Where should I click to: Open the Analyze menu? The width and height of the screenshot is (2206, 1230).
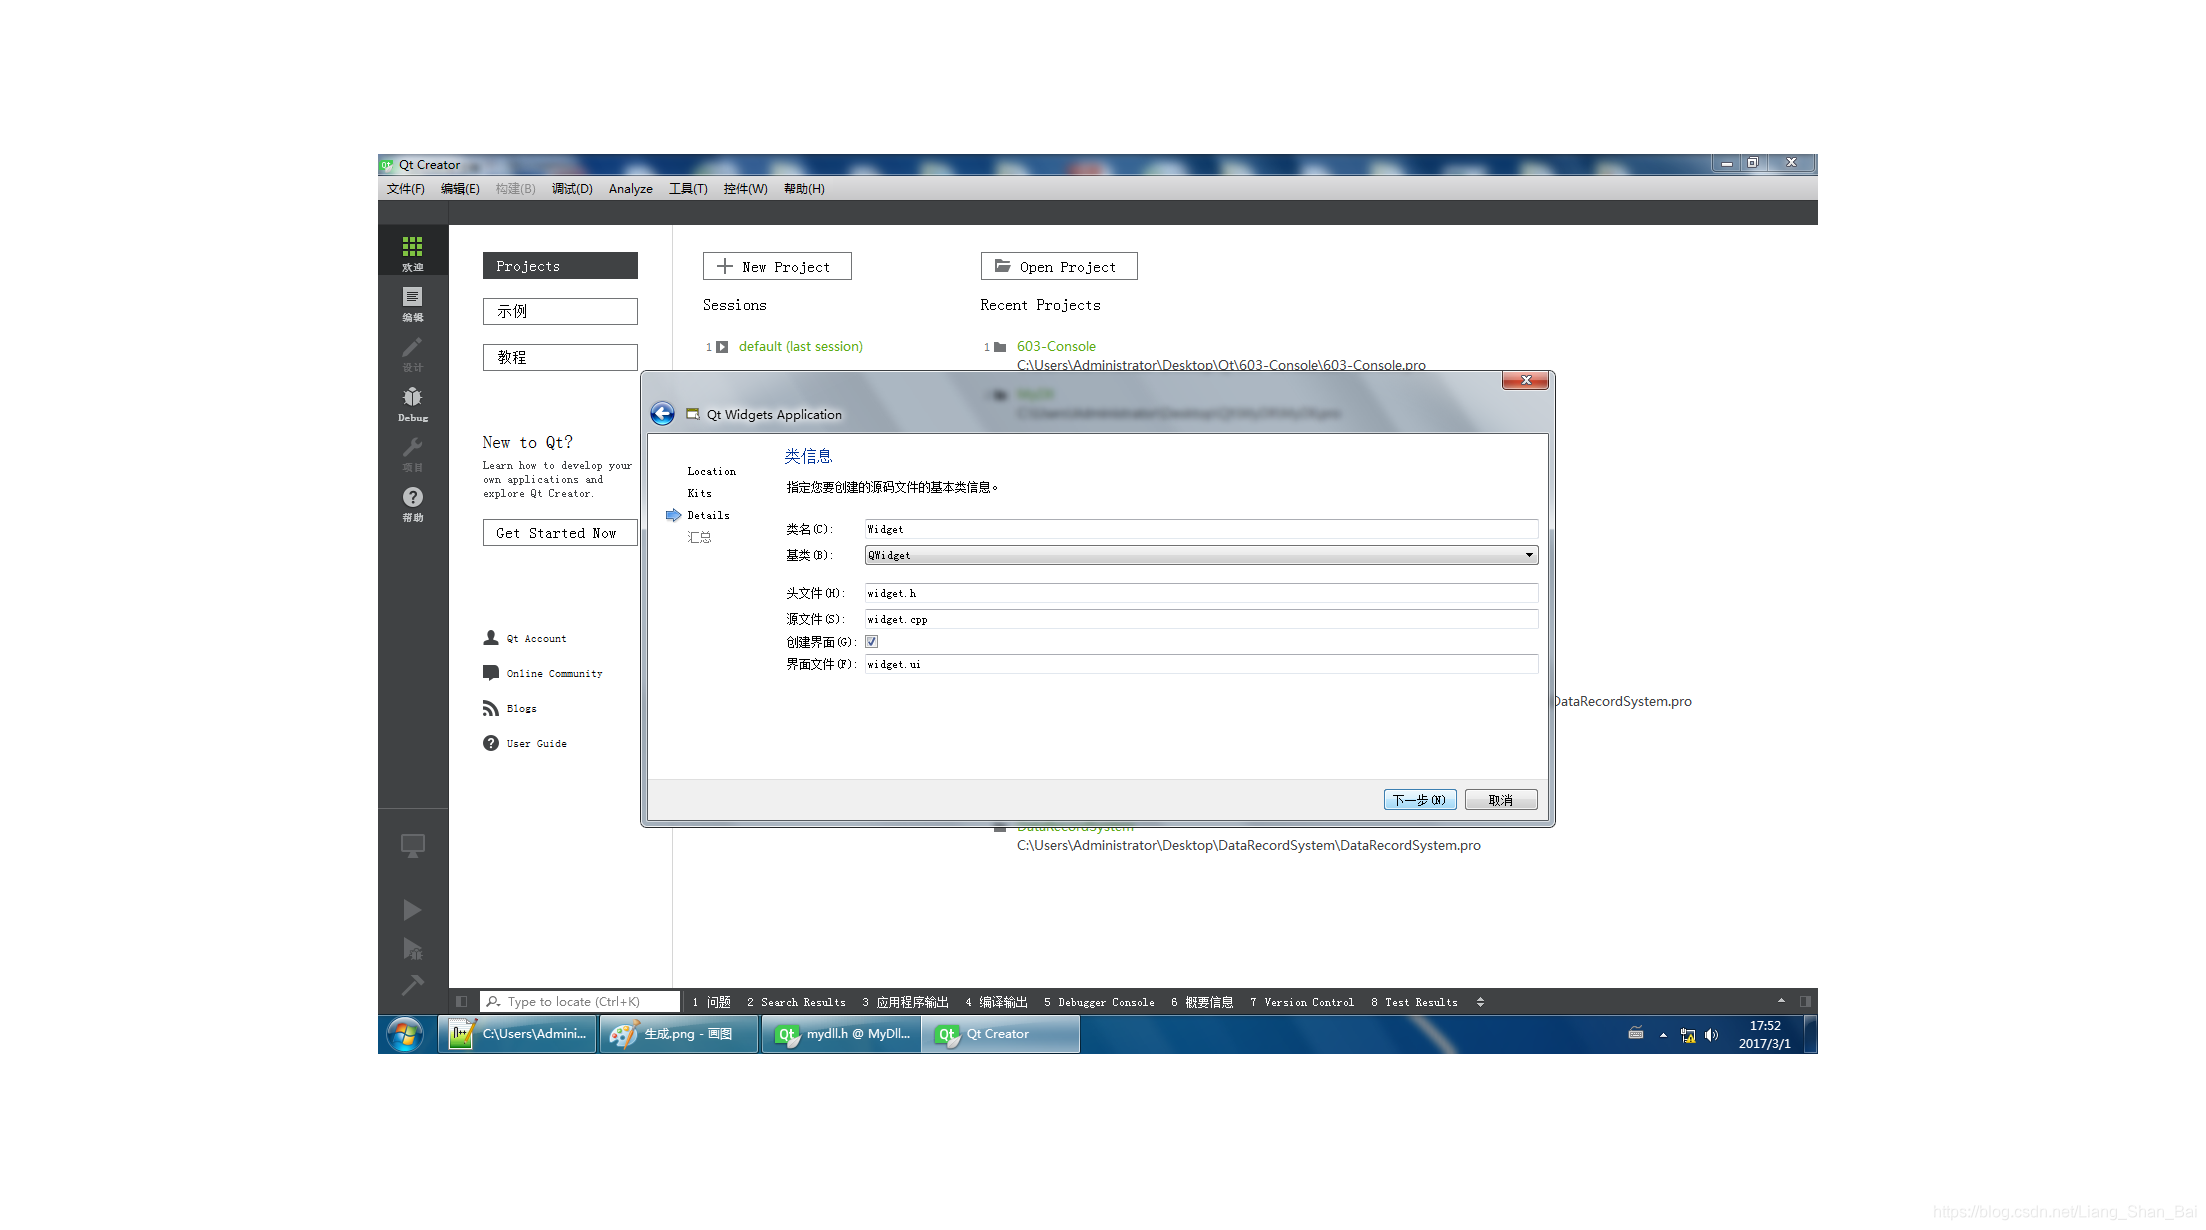630,189
